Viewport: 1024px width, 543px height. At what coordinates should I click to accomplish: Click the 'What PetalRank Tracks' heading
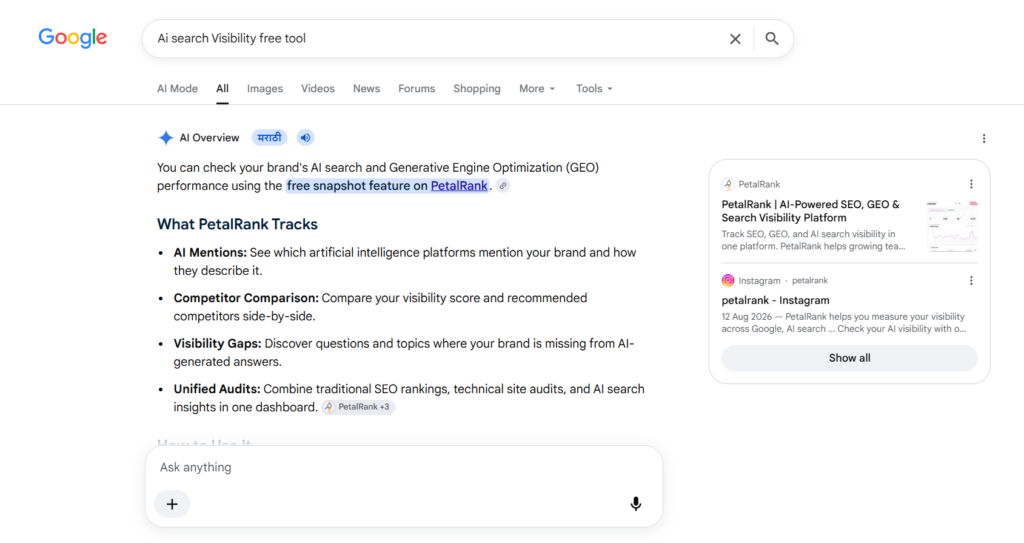point(237,224)
